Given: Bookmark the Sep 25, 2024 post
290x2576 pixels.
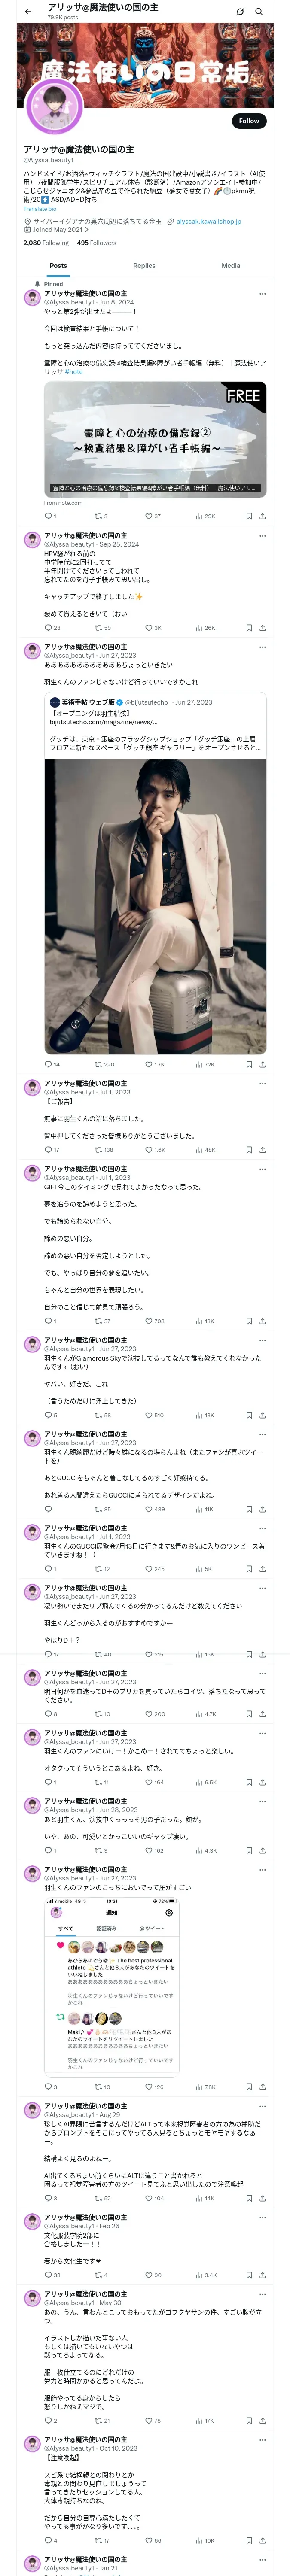Looking at the screenshot, I should coord(249,628).
